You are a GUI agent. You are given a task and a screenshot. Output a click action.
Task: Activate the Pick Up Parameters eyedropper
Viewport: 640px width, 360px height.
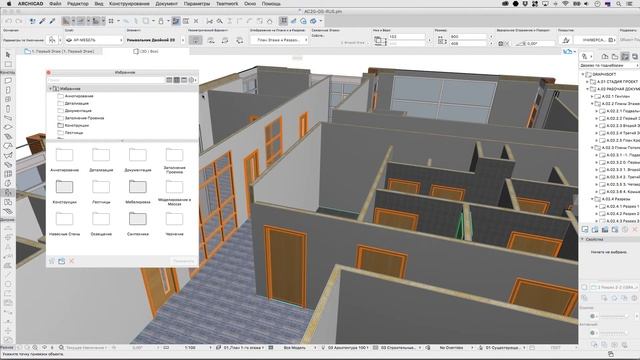pyautogui.click(x=42, y=21)
